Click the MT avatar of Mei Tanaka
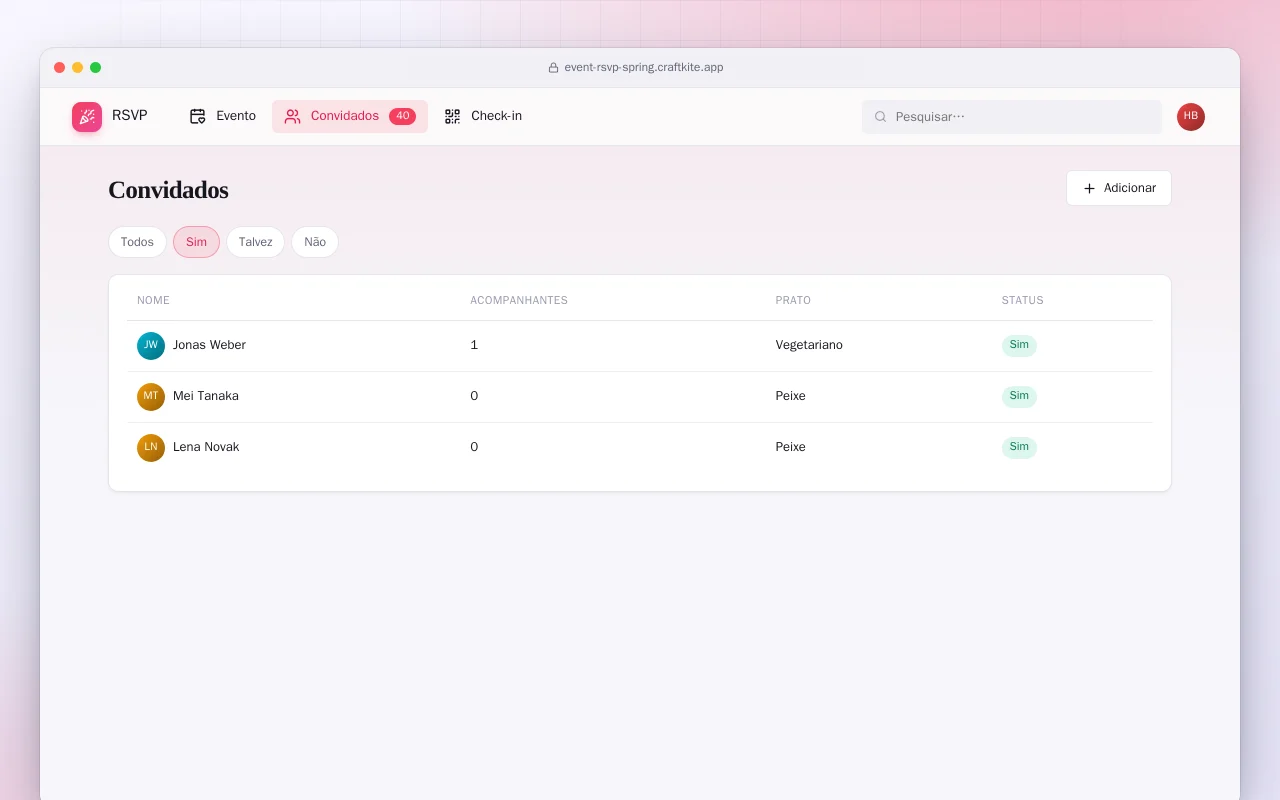Viewport: 1280px width, 800px height. [151, 397]
